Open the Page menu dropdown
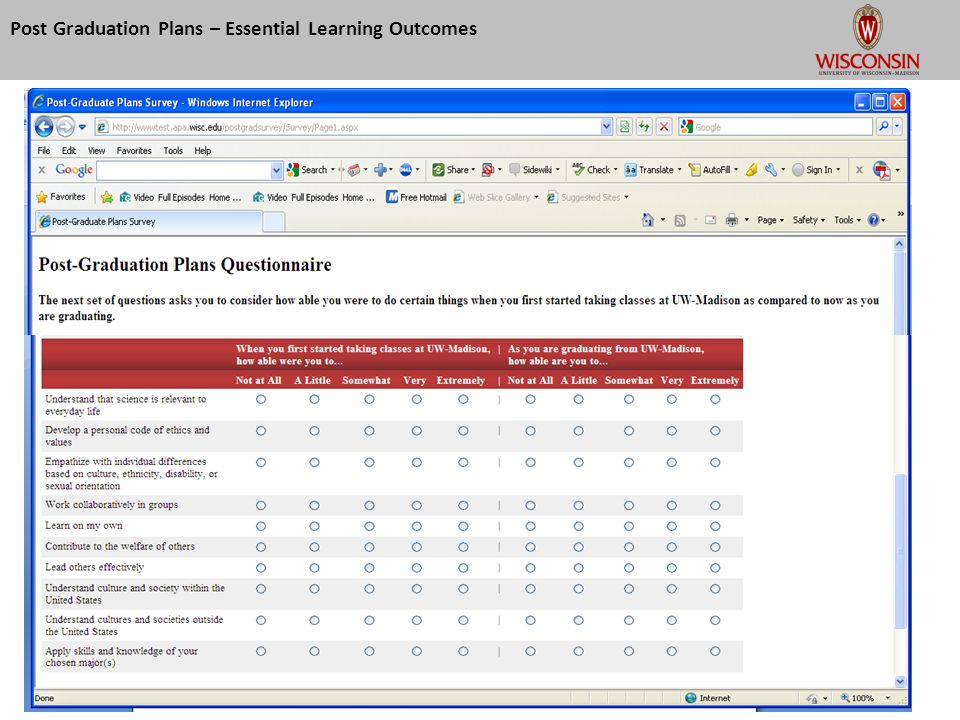This screenshot has height=720, width=960. click(x=770, y=220)
